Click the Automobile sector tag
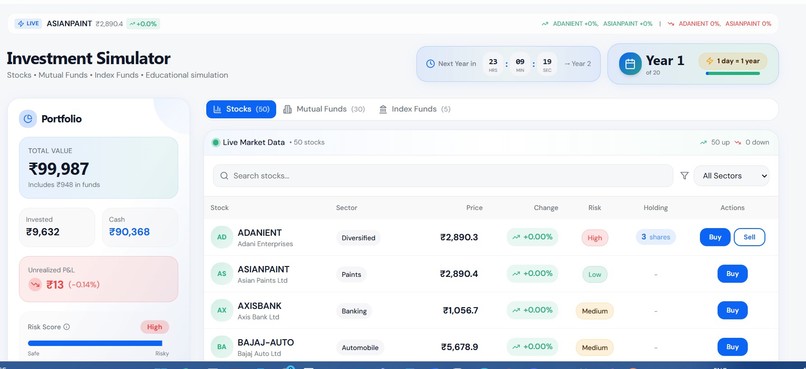 360,347
